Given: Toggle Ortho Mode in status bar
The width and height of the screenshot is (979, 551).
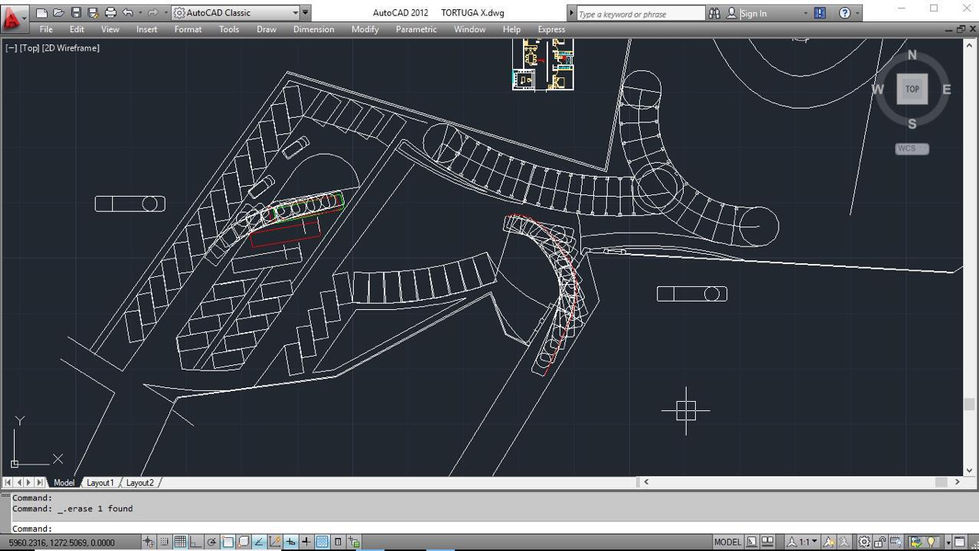Looking at the screenshot, I should click(x=195, y=542).
